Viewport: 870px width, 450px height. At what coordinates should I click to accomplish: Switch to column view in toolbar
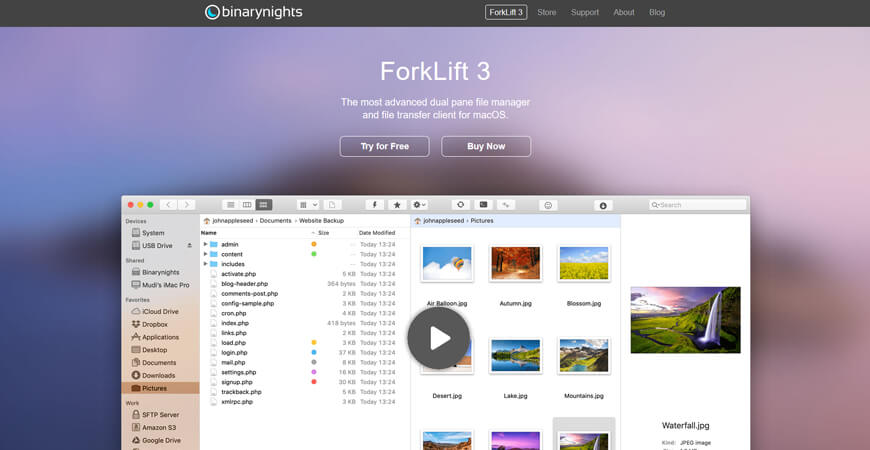pyautogui.click(x=247, y=205)
